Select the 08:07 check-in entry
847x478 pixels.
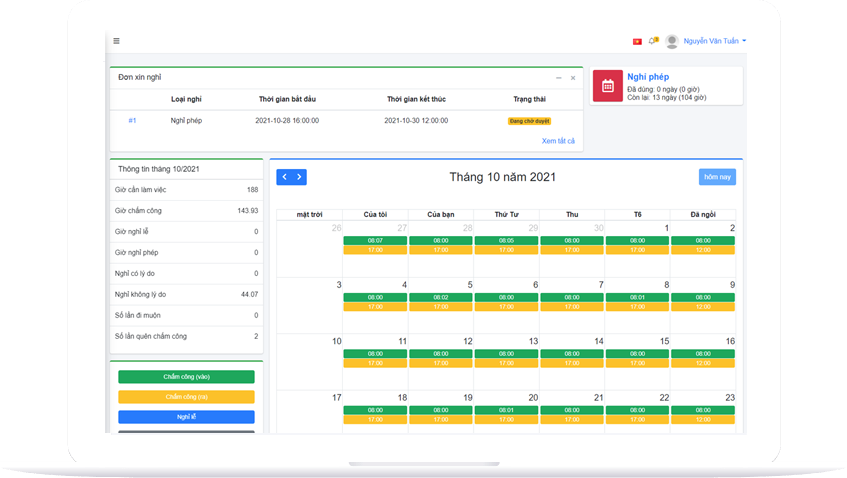(375, 241)
